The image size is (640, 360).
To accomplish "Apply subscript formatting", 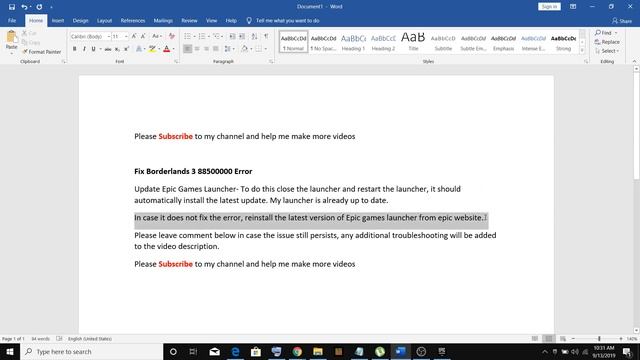I will [x=117, y=49].
